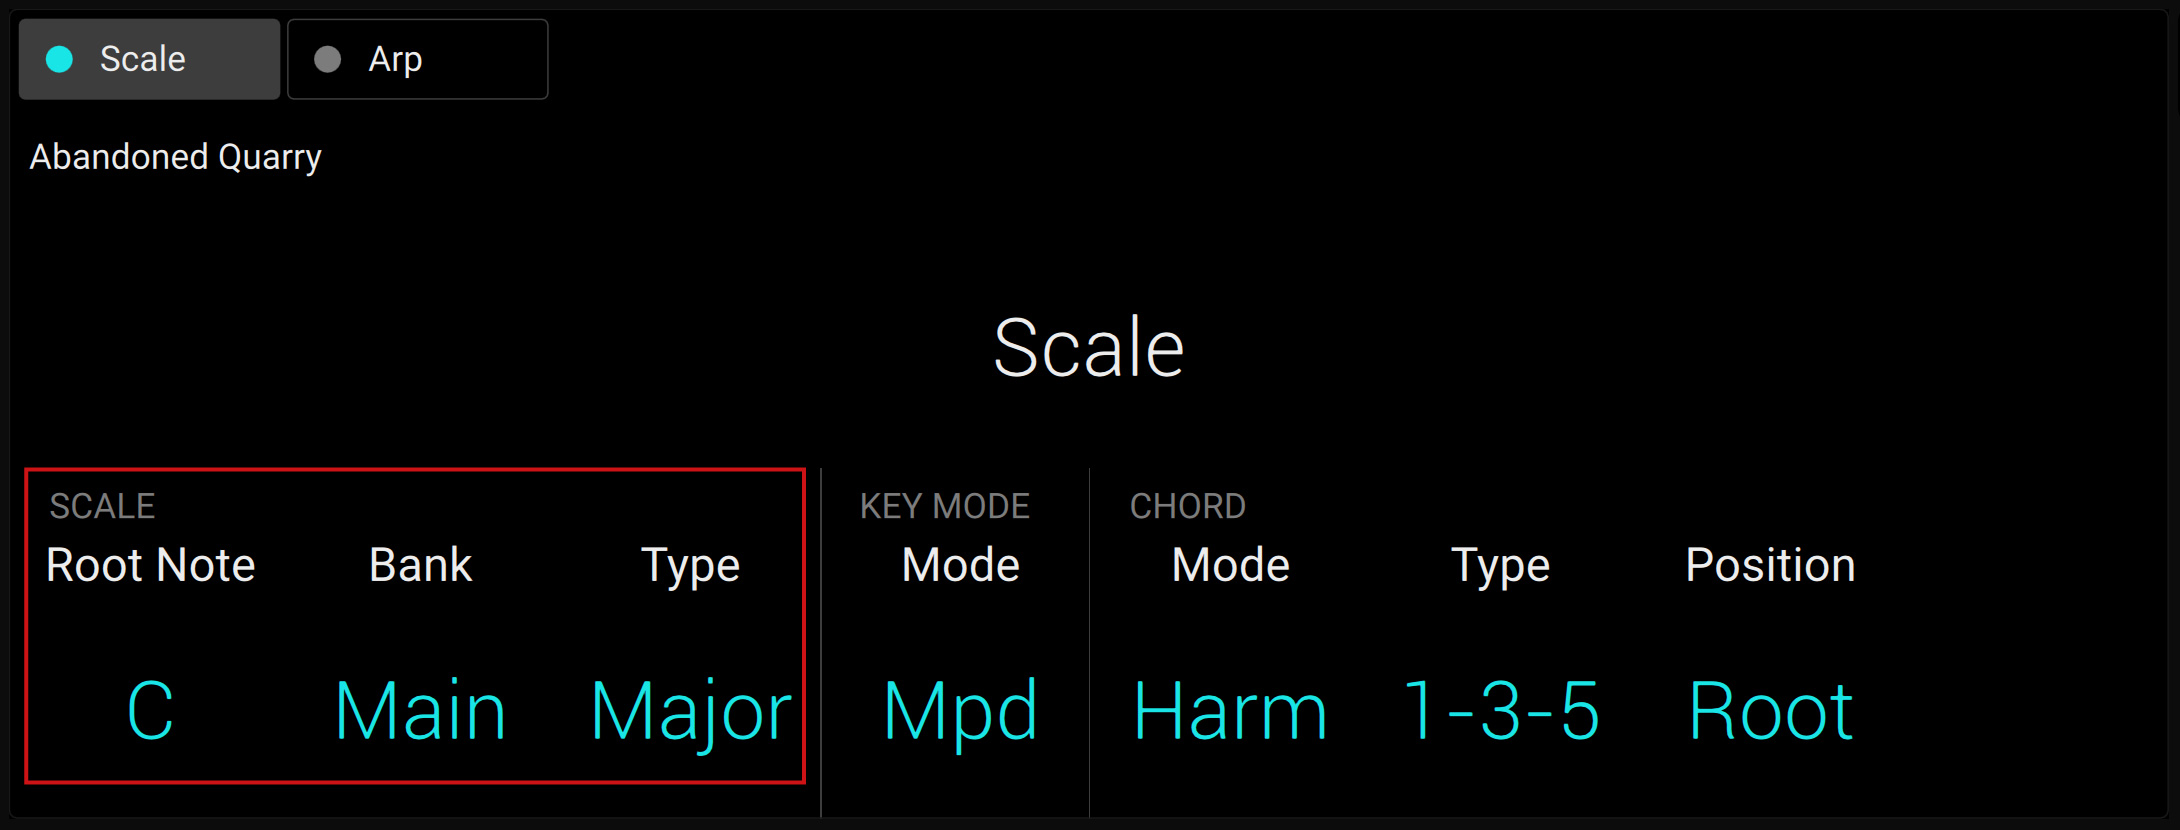The height and width of the screenshot is (830, 2180).
Task: Select the Arp tab indicator dot
Action: coord(327,59)
